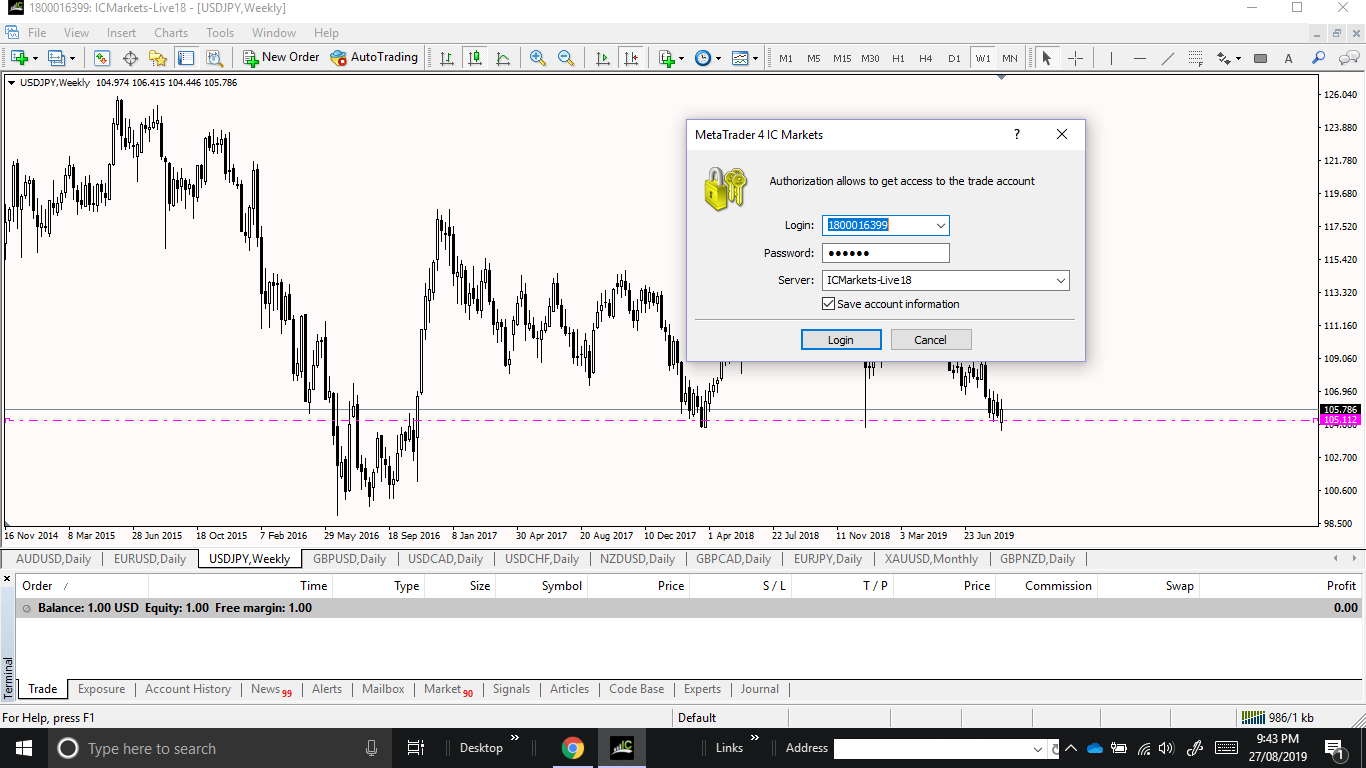Switch chart to Line Chart style
This screenshot has height=768, width=1366.
tap(503, 58)
